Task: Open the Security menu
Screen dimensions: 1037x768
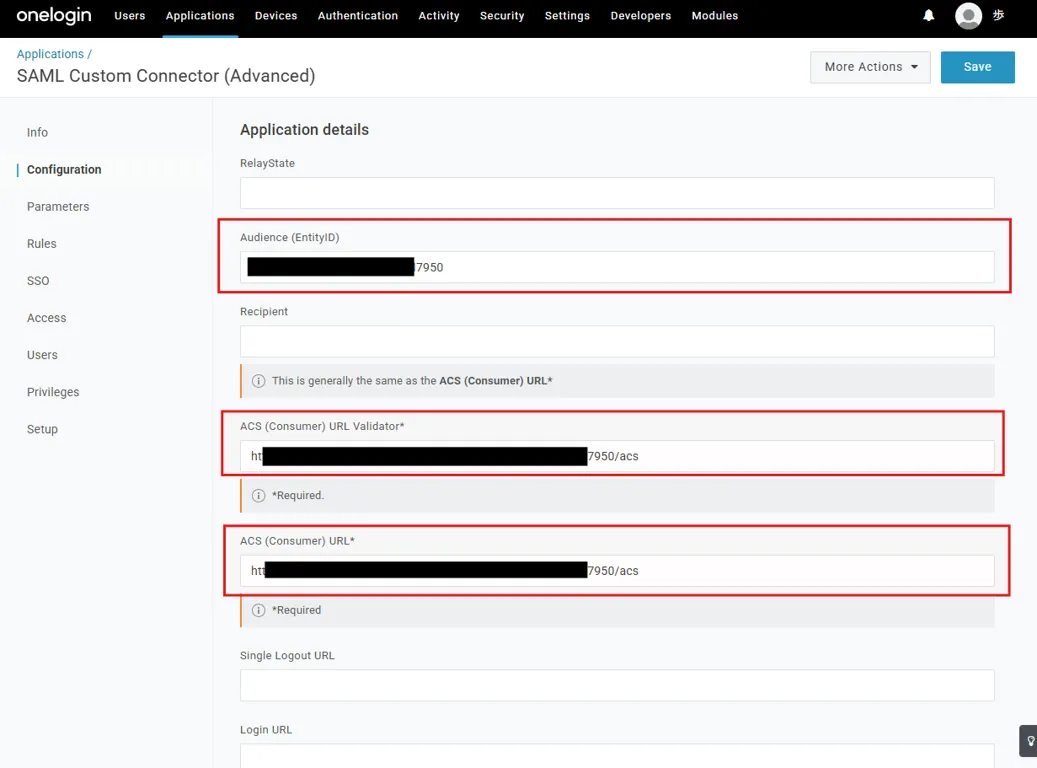Action: (502, 15)
